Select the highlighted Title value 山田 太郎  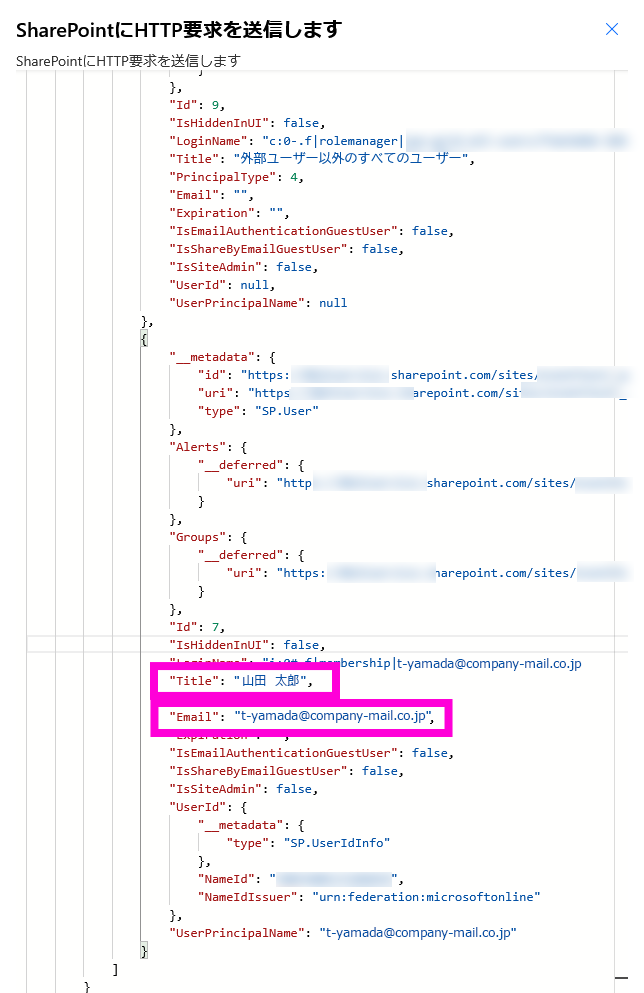(x=273, y=682)
